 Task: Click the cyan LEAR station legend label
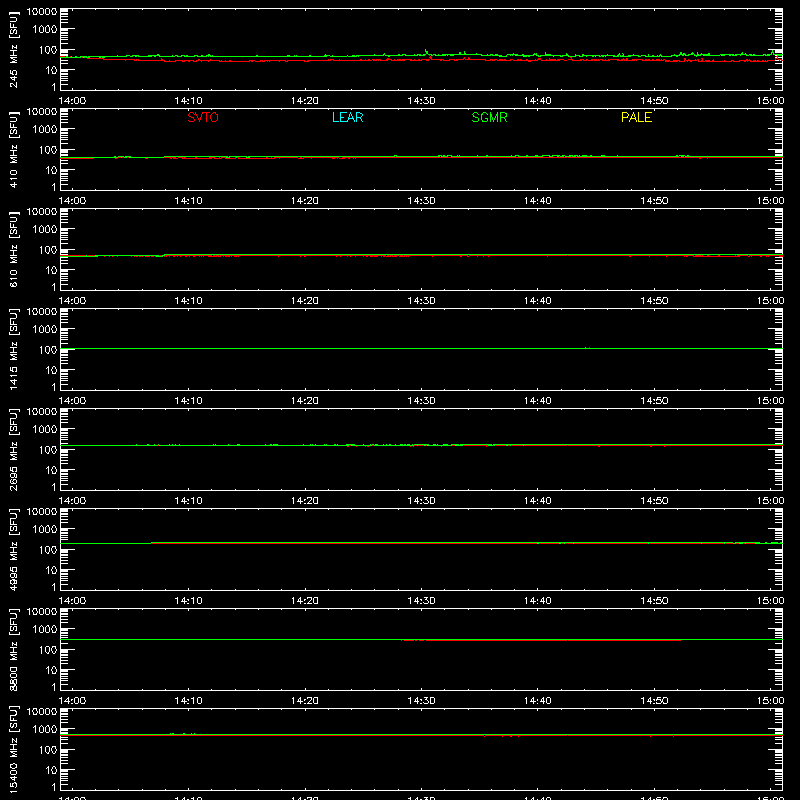point(347,117)
